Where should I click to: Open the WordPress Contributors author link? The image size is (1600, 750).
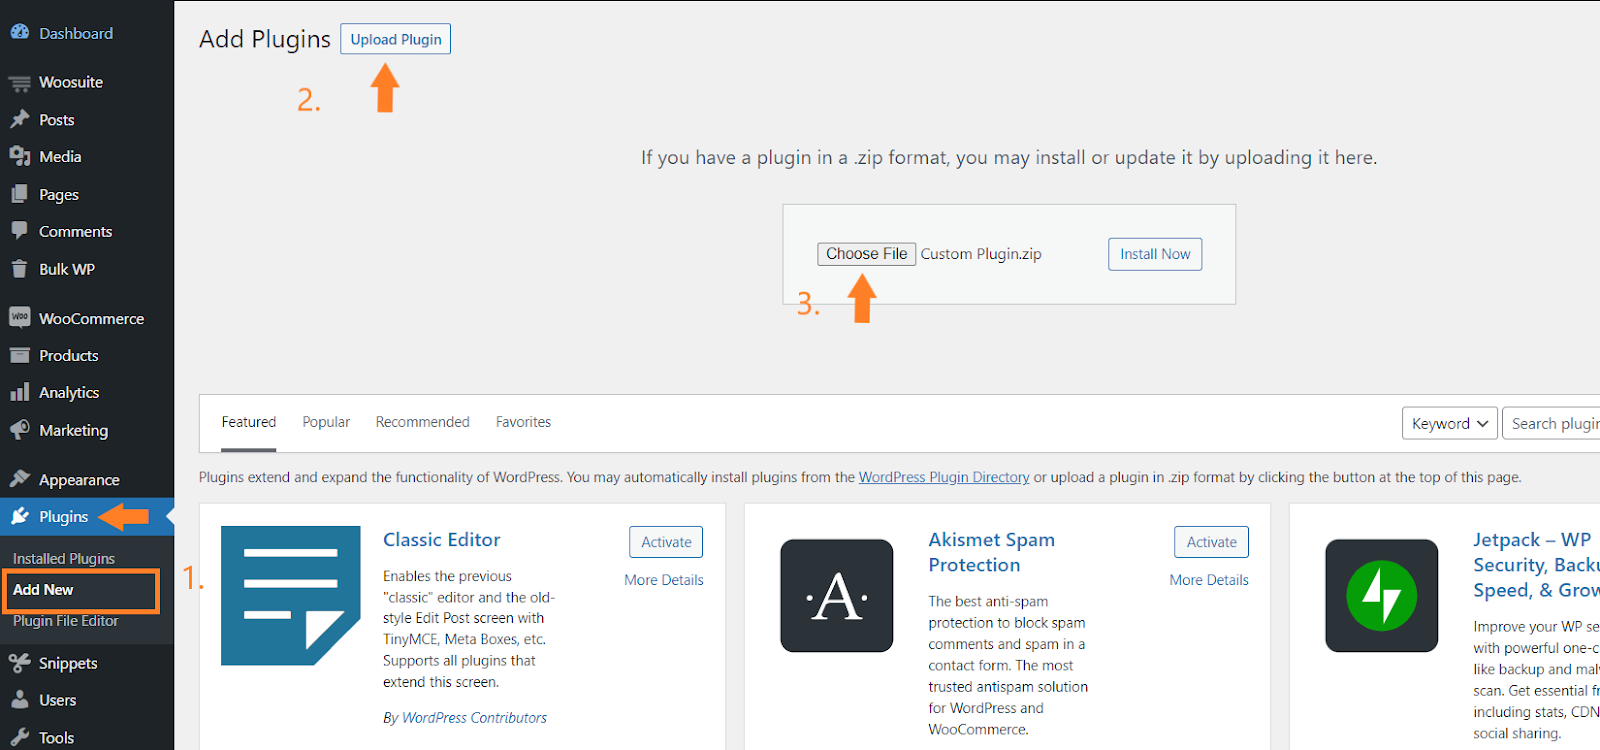[x=474, y=718]
